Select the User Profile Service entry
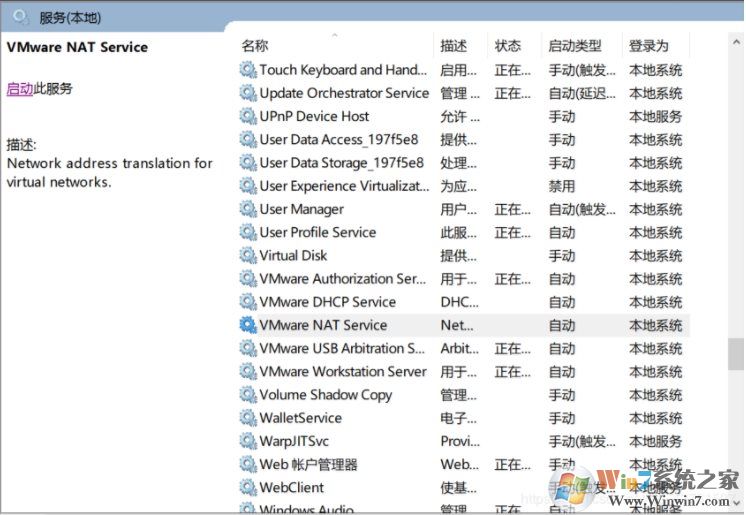Screen dimensions: 746x515 point(318,232)
